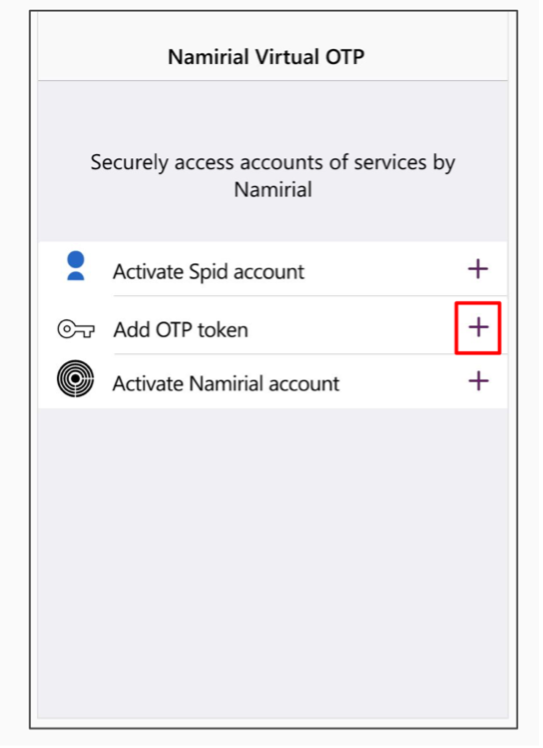This screenshot has width=543, height=748.
Task: Click the key icon for OTP token
Action: [x=76, y=330]
